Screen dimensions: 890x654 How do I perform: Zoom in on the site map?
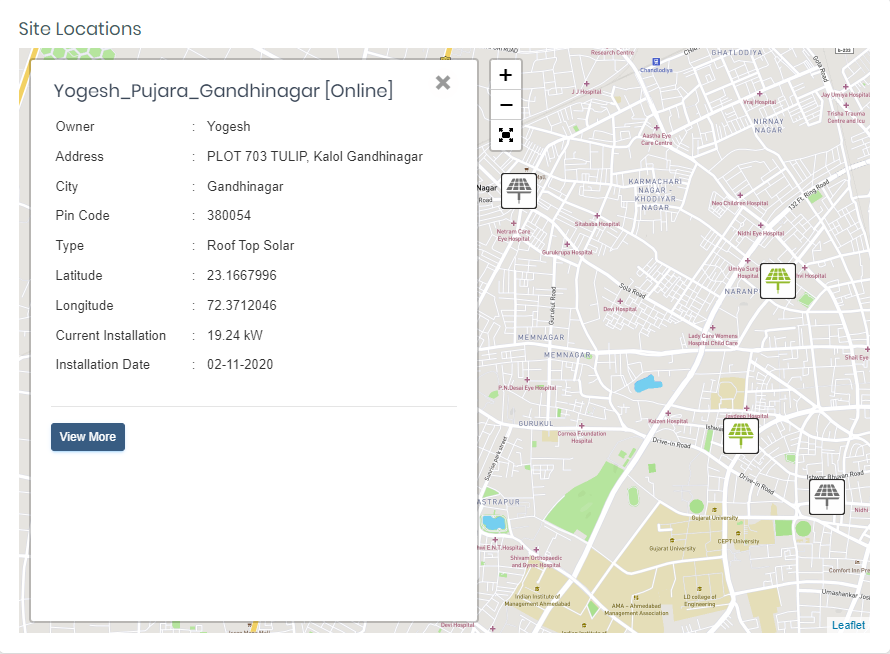(506, 75)
